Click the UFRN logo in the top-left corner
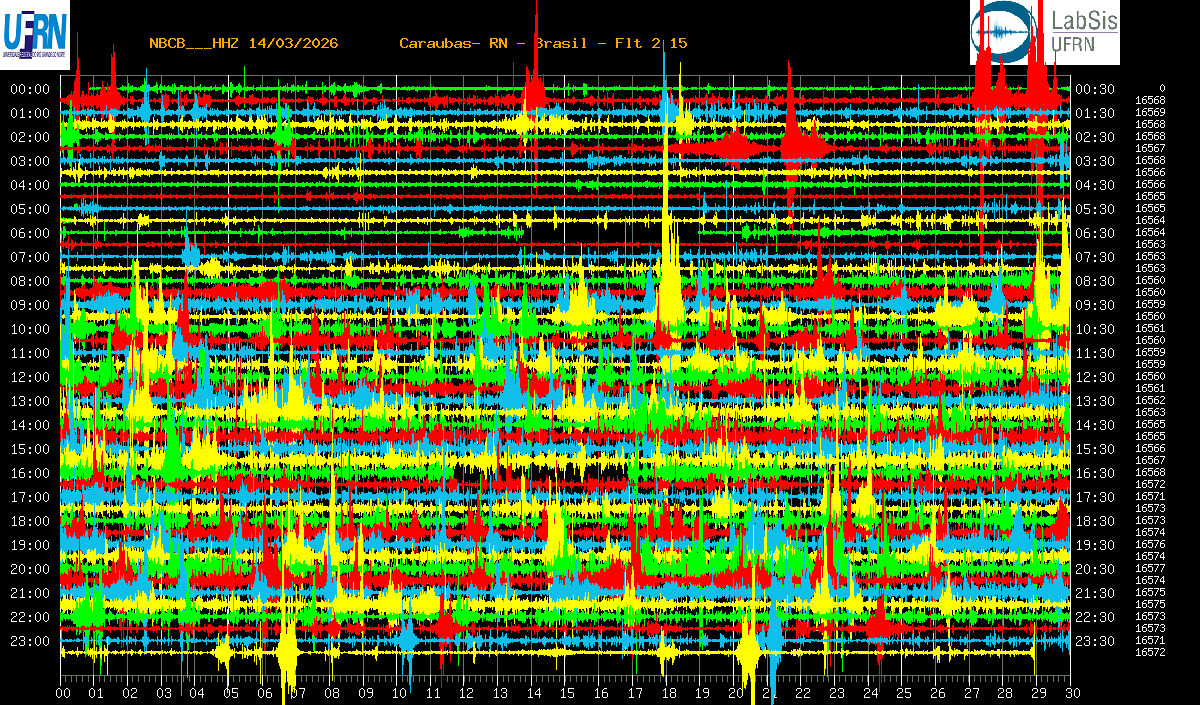The width and height of the screenshot is (1200, 705). tap(35, 34)
